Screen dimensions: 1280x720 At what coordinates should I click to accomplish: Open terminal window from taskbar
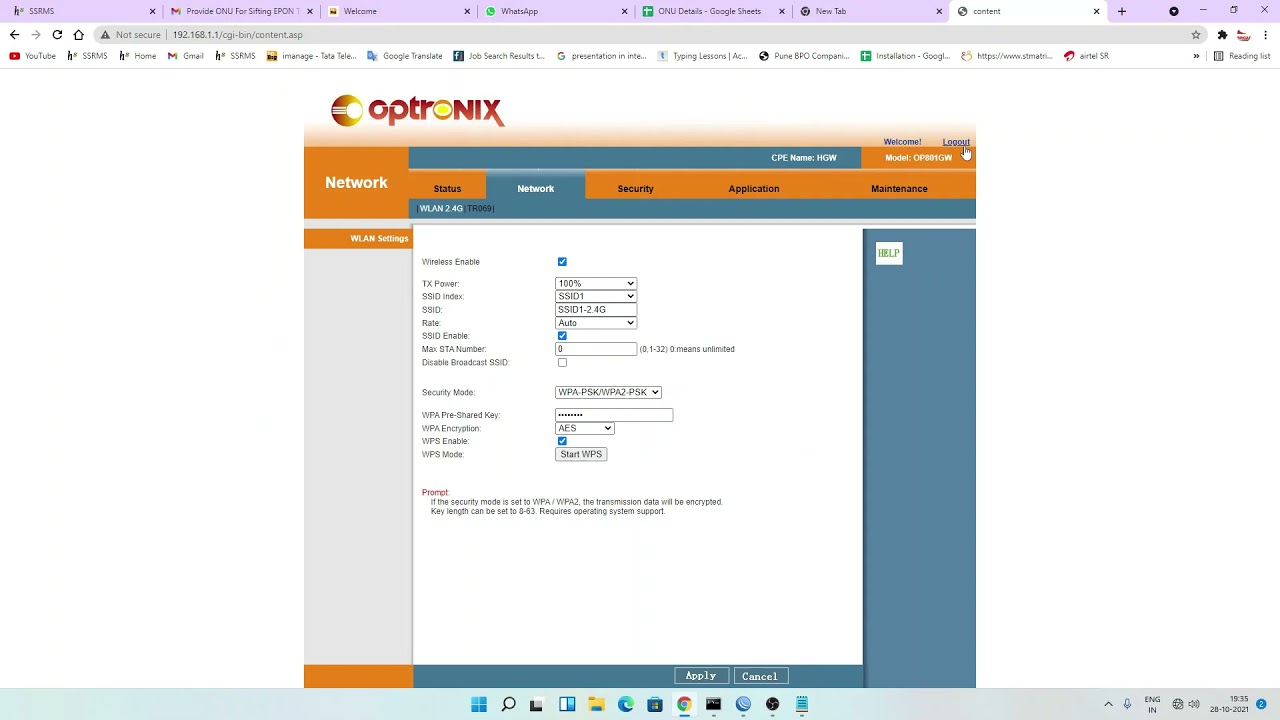pyautogui.click(x=713, y=704)
